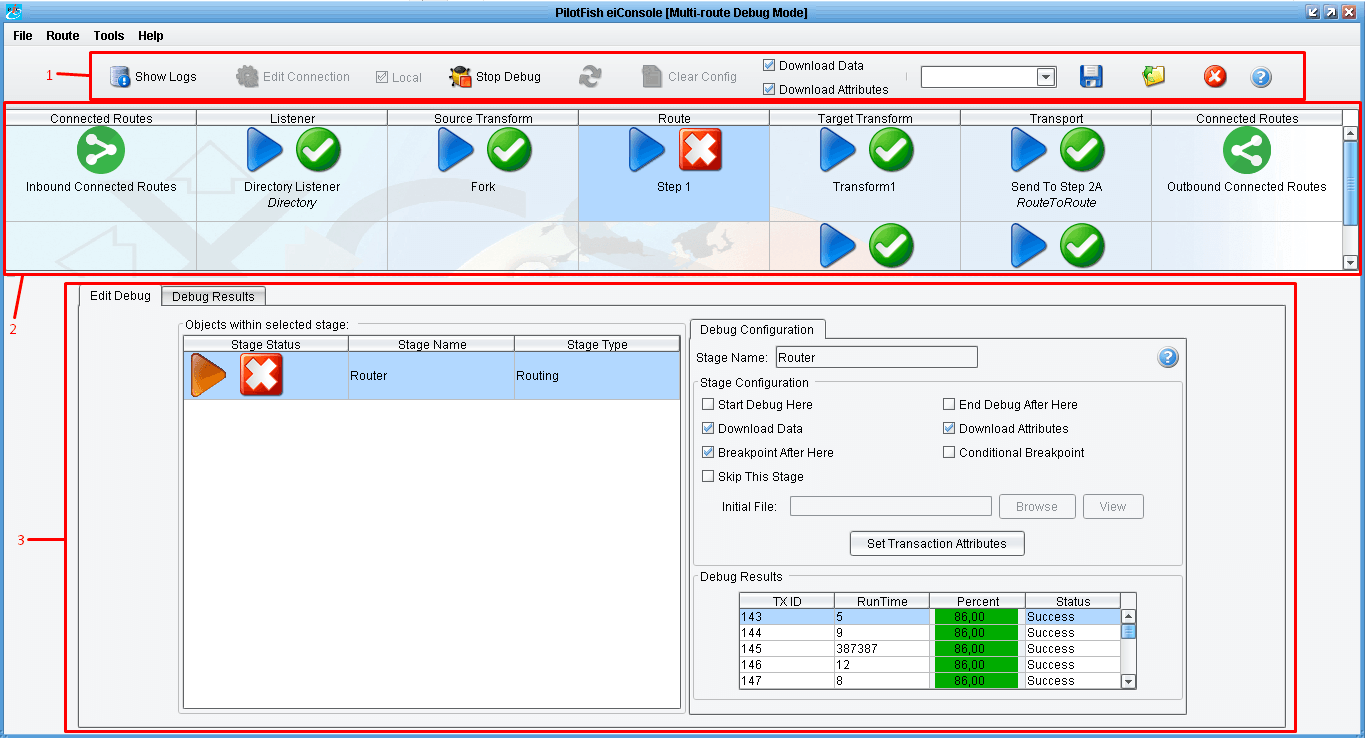This screenshot has width=1365, height=738.
Task: Click Send To Step 2A green checkmark
Action: [1083, 151]
